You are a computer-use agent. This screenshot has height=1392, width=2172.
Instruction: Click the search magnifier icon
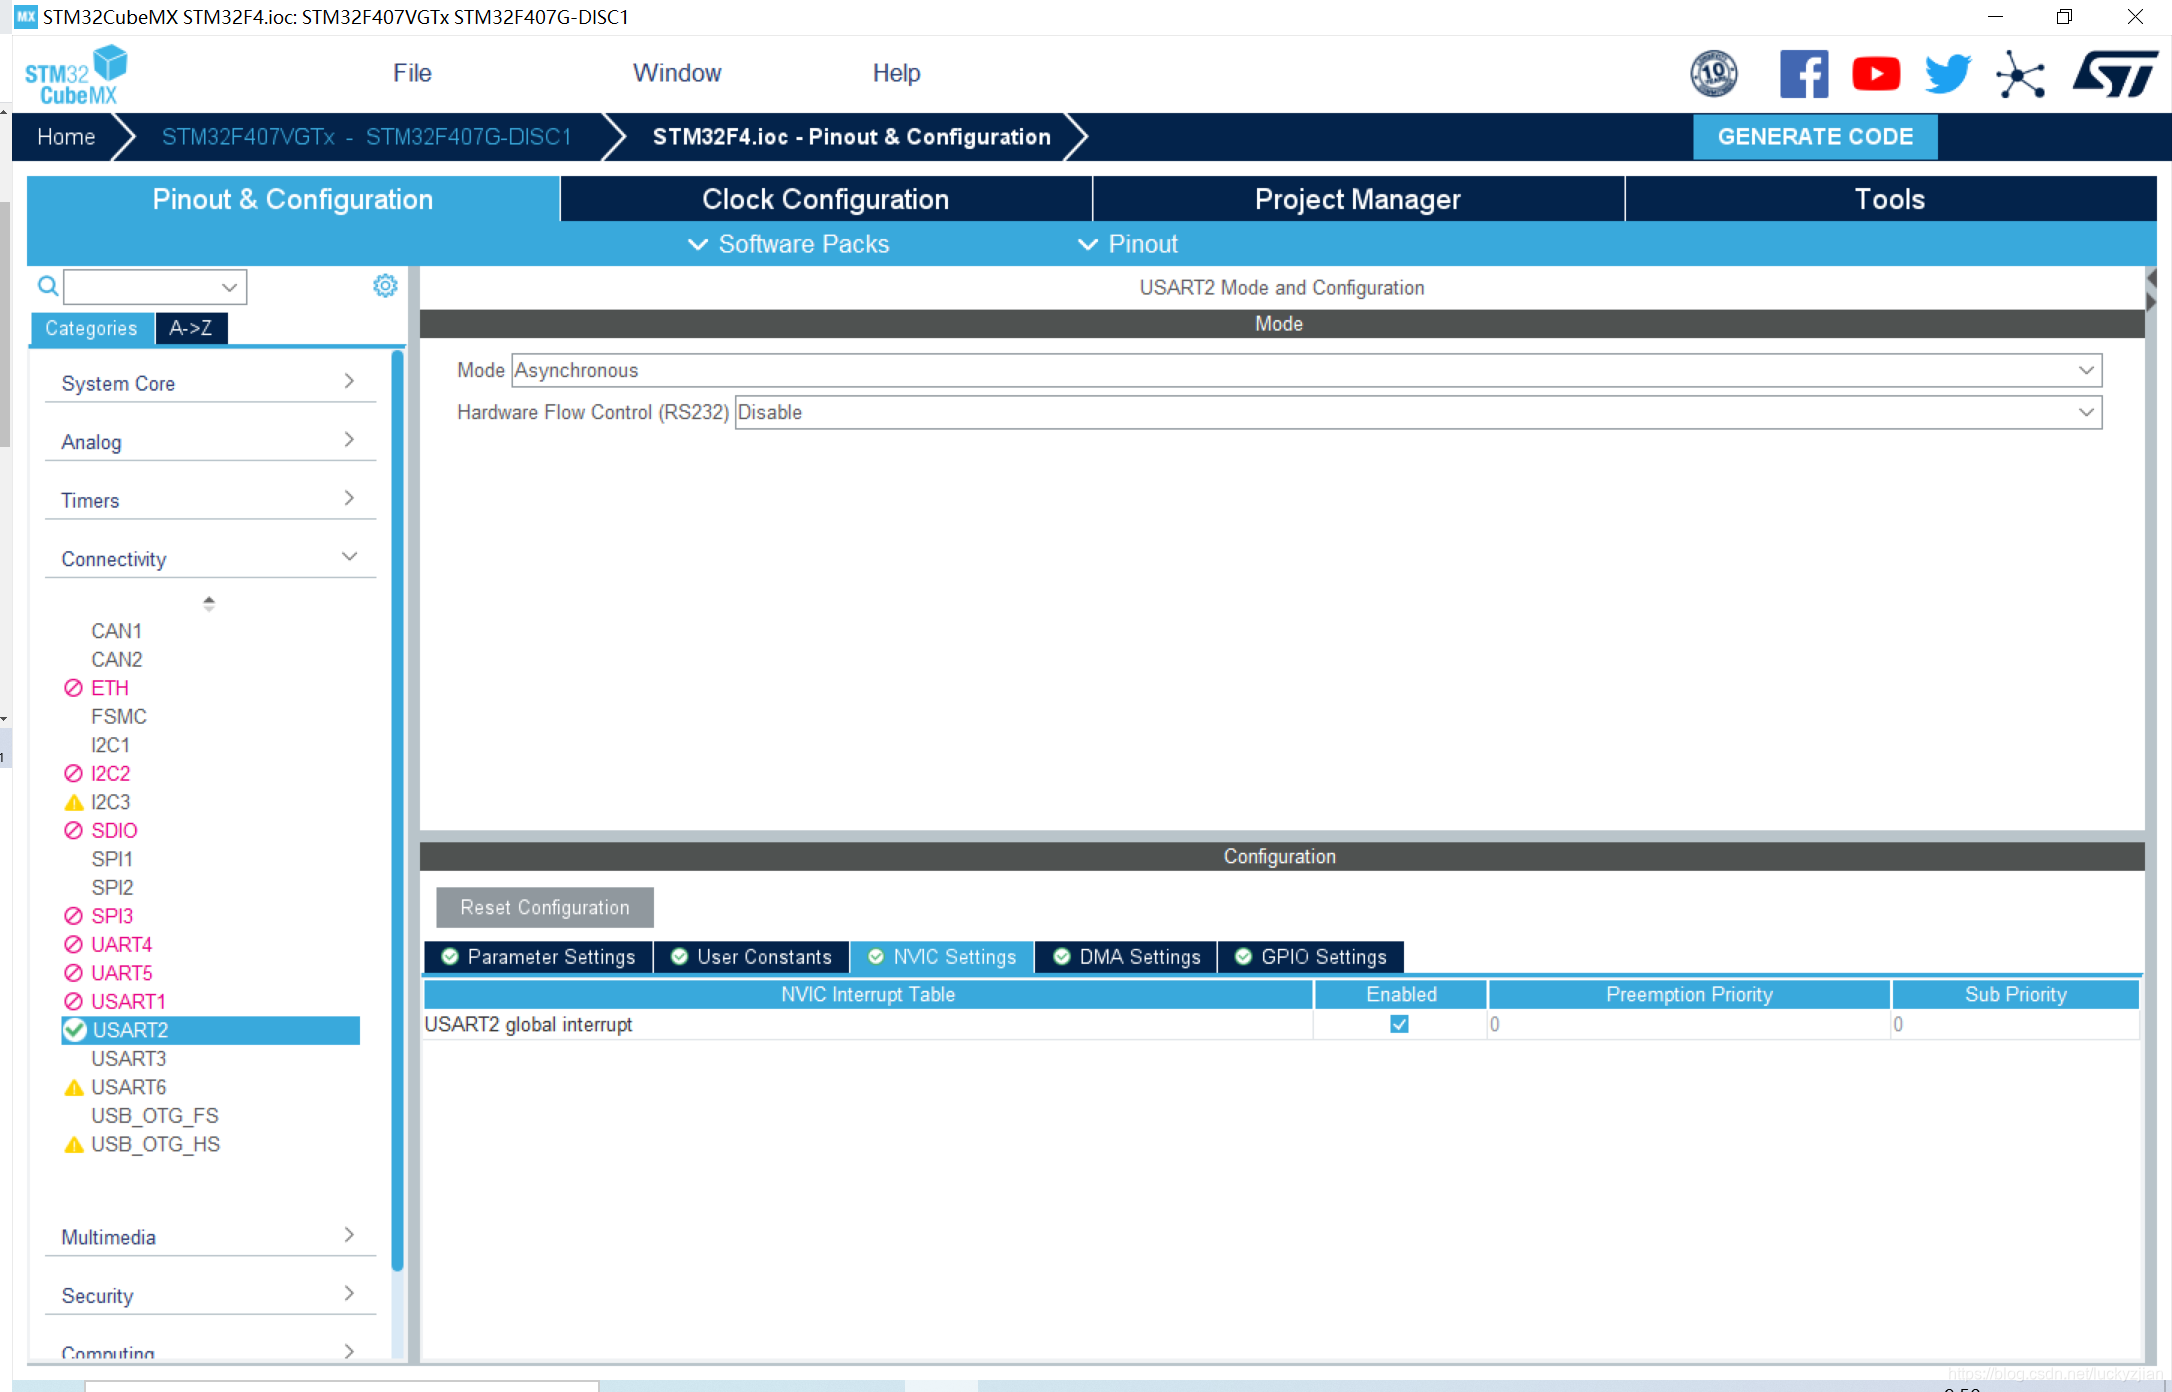[x=47, y=286]
